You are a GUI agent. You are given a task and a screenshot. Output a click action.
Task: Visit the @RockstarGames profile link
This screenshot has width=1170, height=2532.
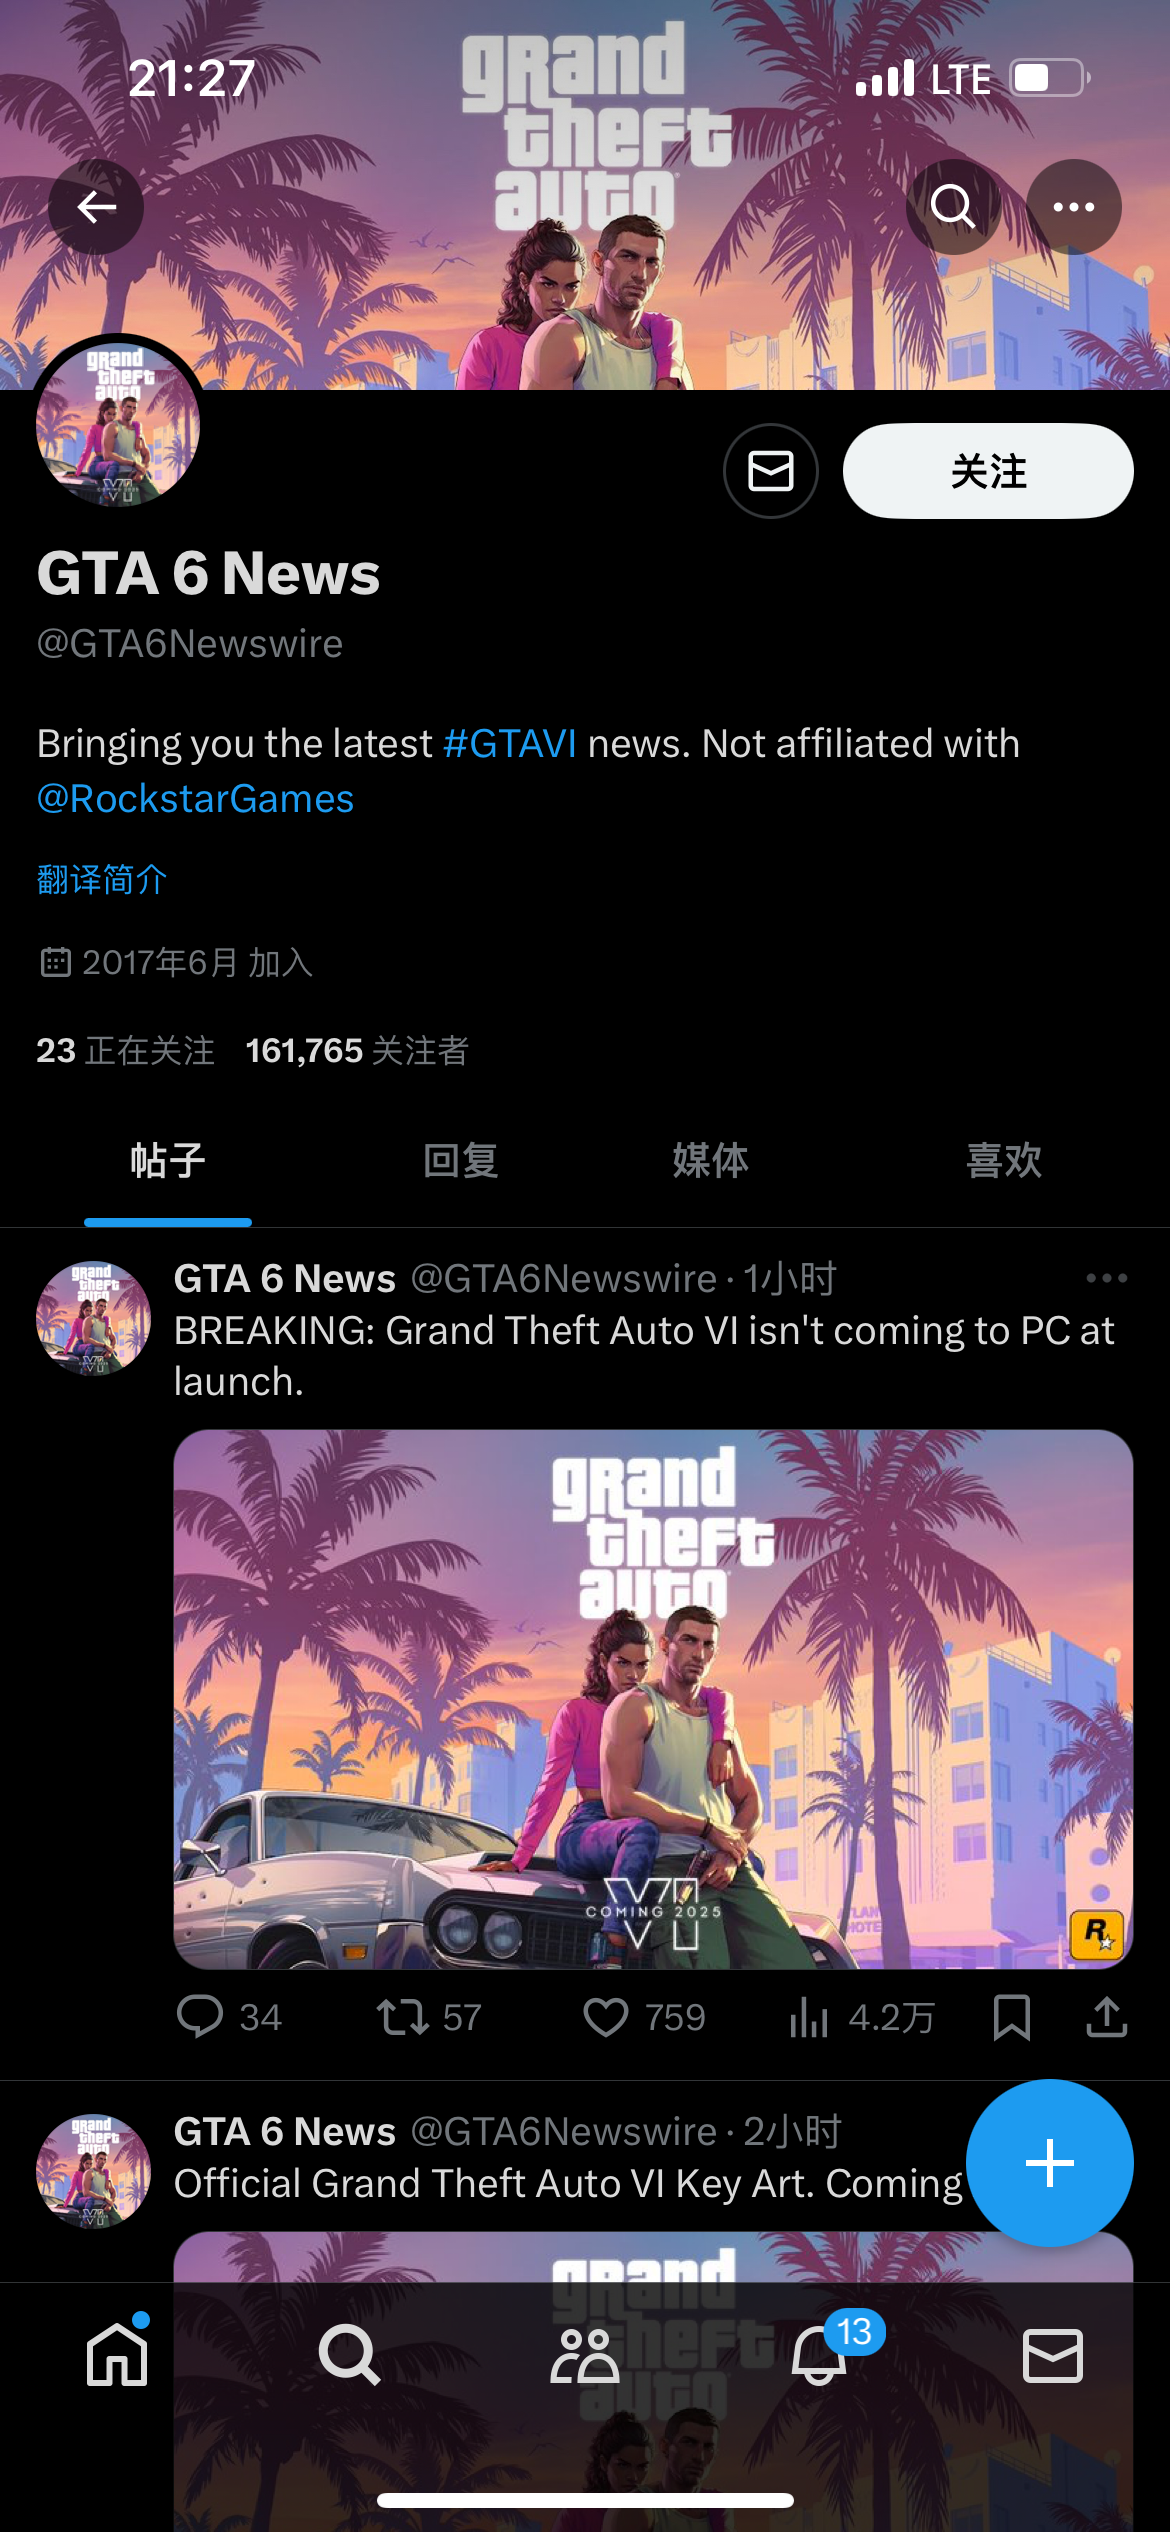click(196, 799)
